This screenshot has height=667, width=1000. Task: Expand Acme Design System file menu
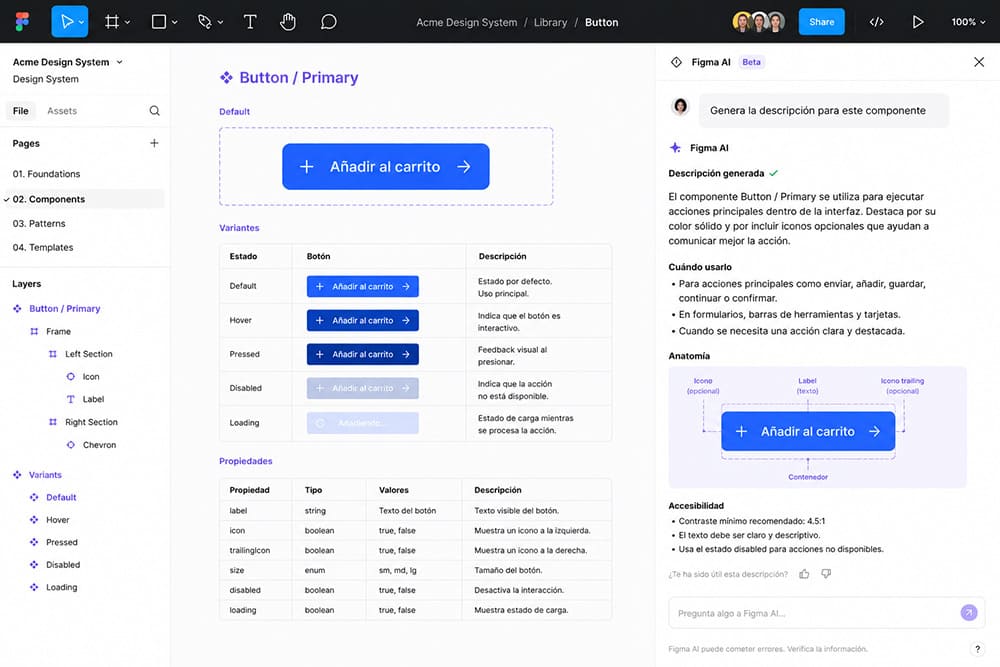pyautogui.click(x=119, y=62)
